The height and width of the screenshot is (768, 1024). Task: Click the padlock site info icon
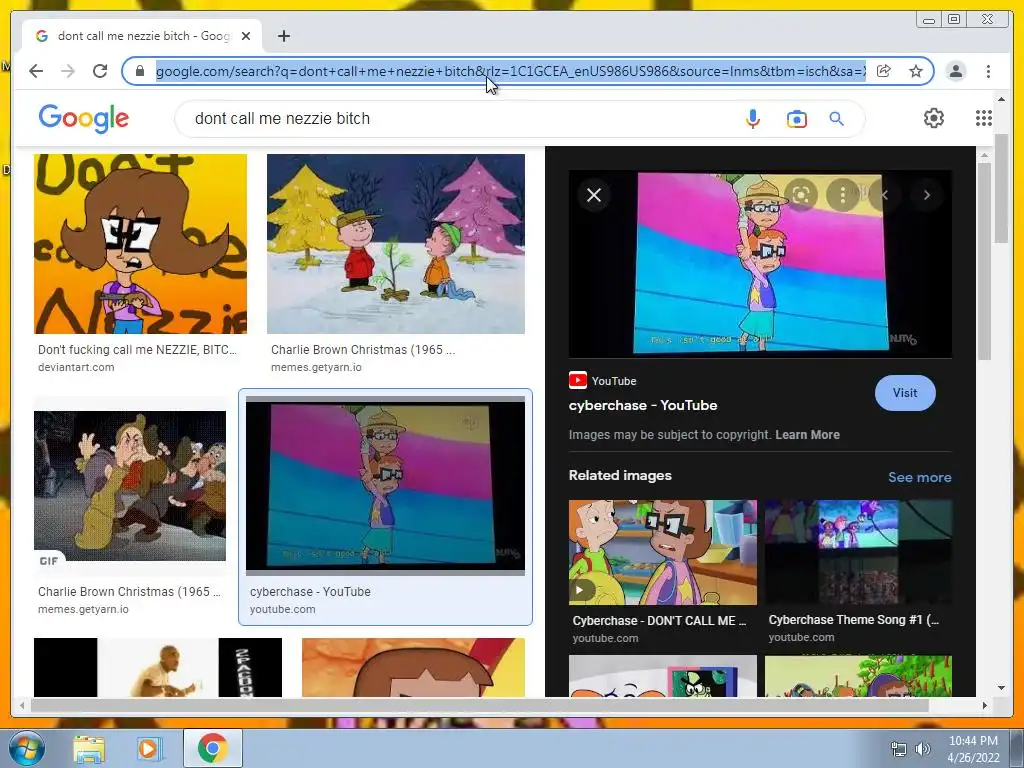[139, 71]
